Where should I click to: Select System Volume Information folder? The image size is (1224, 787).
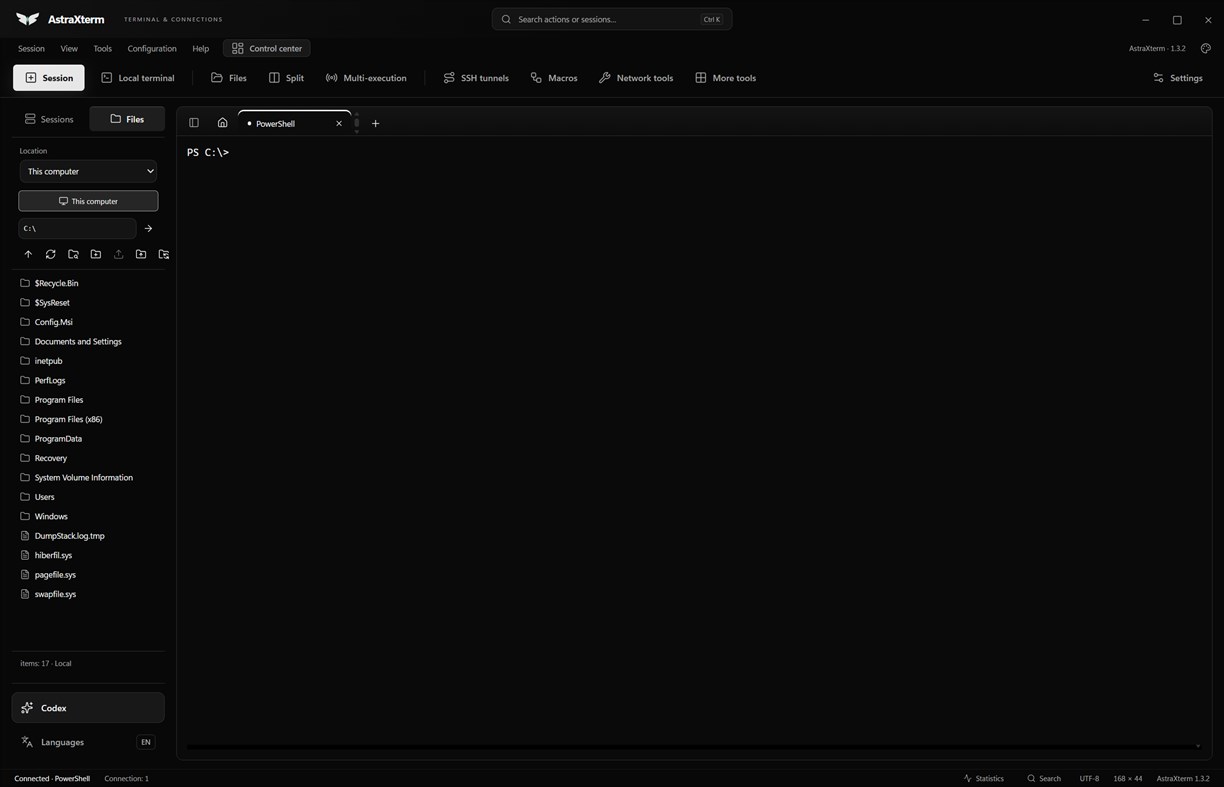(88, 477)
